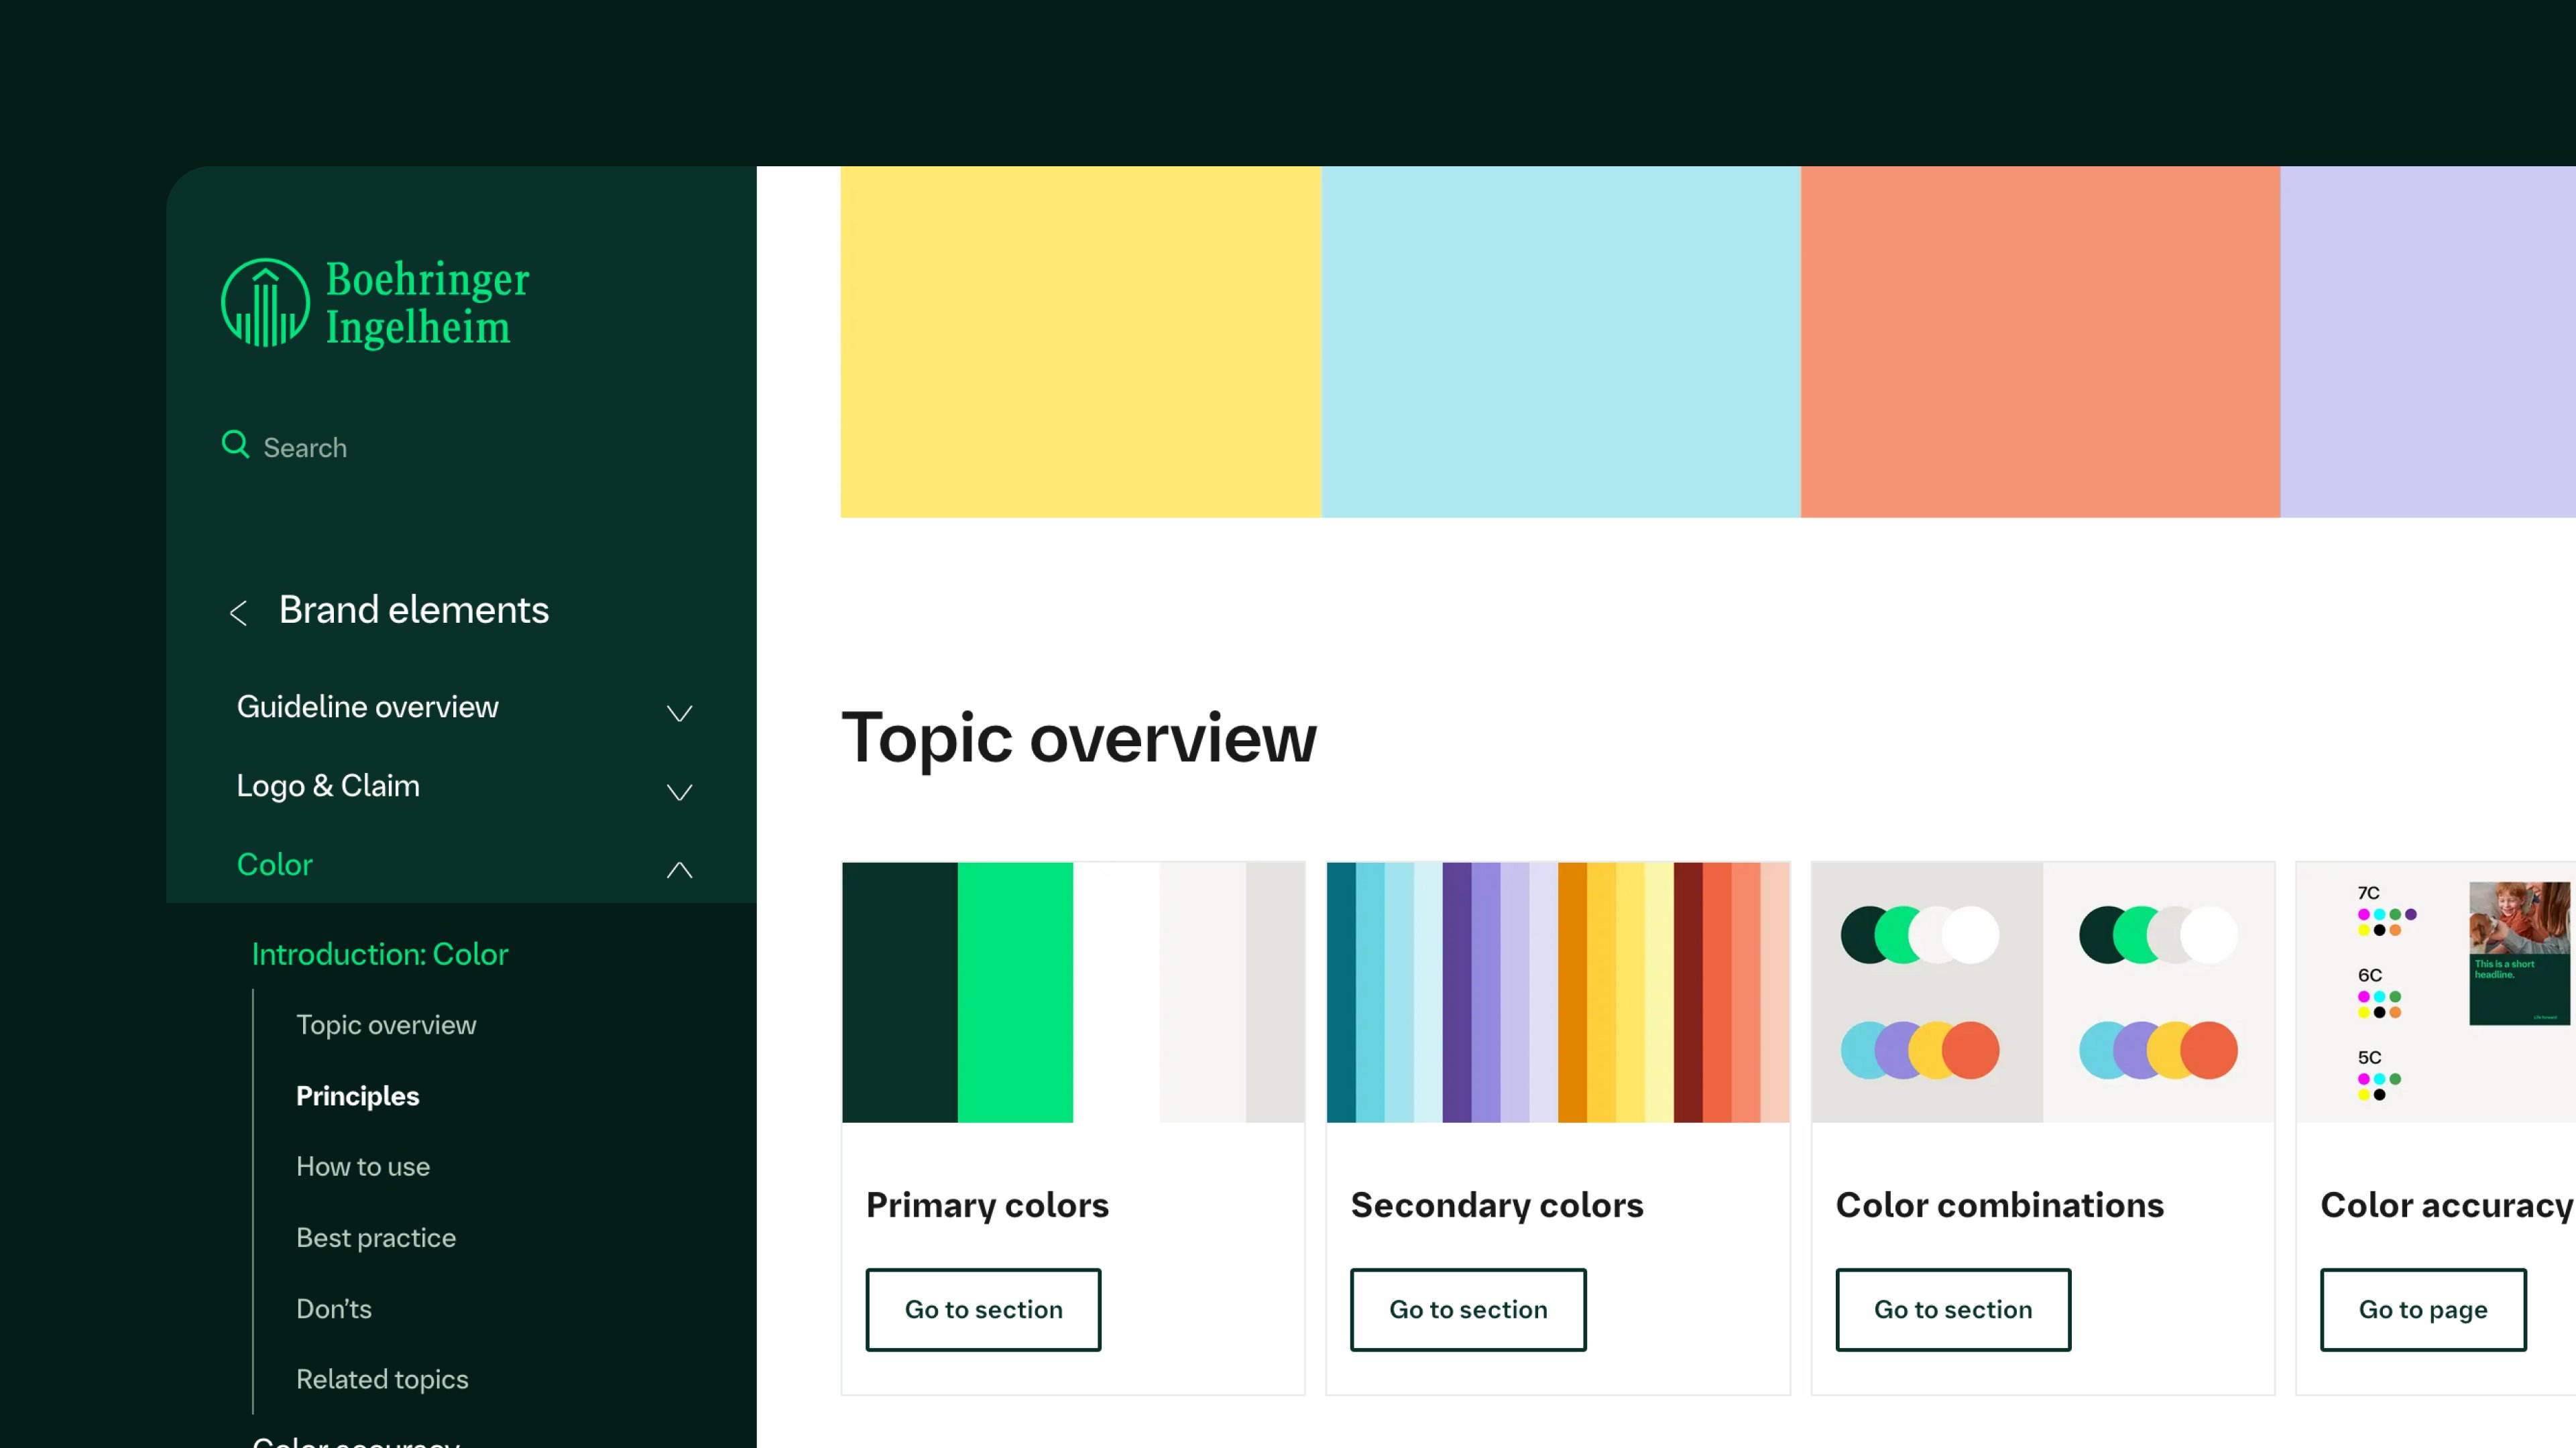Expand the Guideline overview chevron
Screen dimensions: 2576x1448
coord(679,712)
